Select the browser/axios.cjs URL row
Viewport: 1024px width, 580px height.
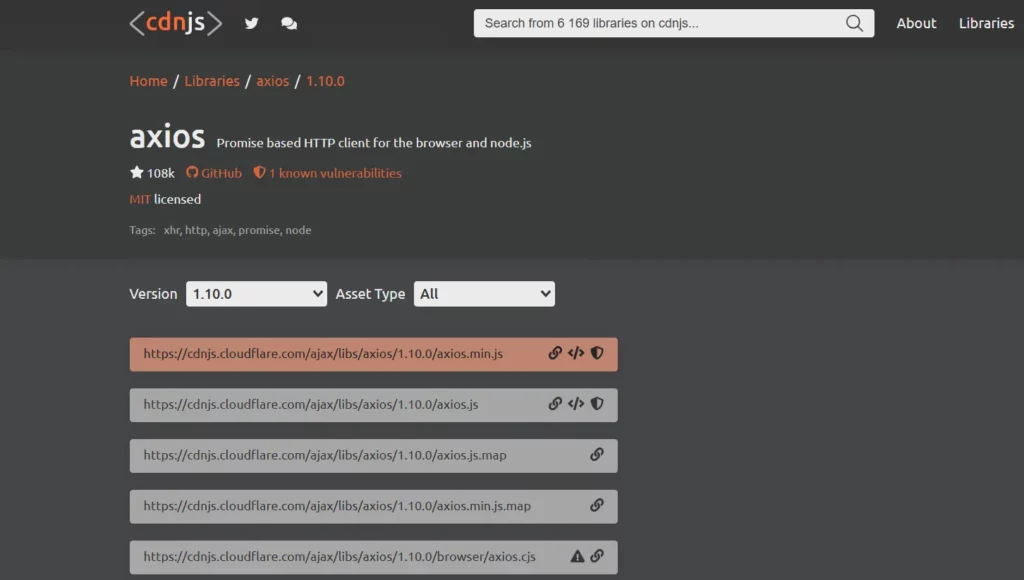[374, 557]
